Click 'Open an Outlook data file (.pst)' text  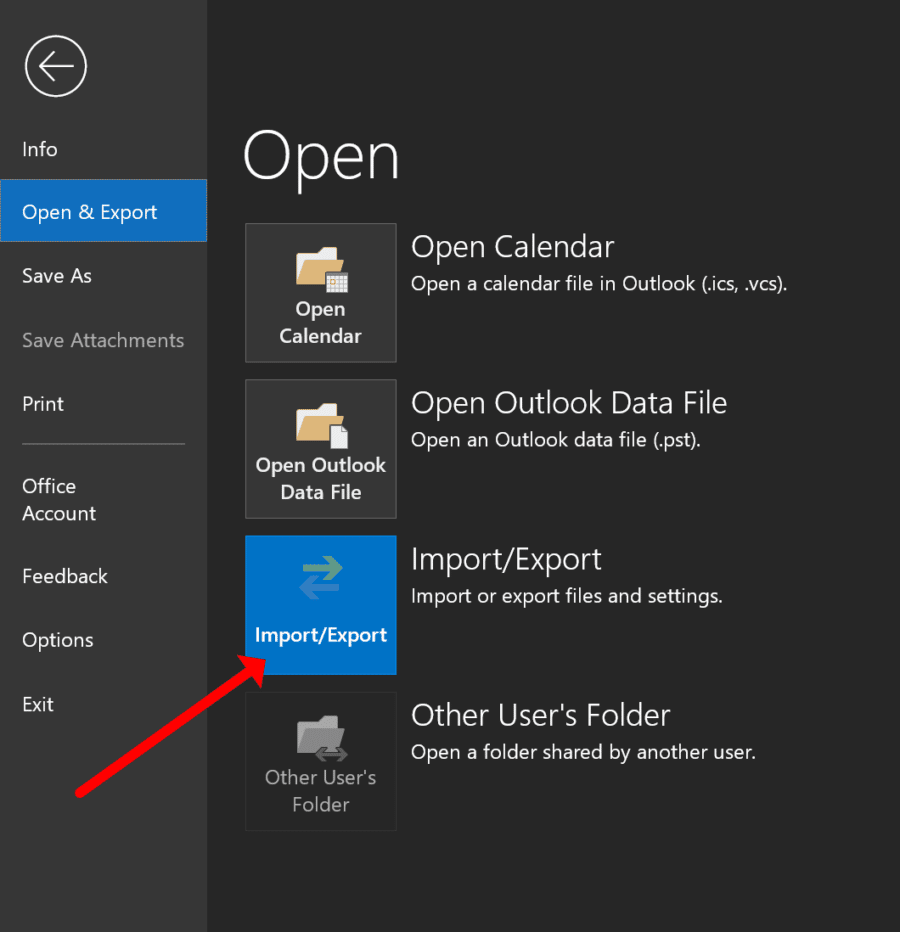[x=556, y=440]
